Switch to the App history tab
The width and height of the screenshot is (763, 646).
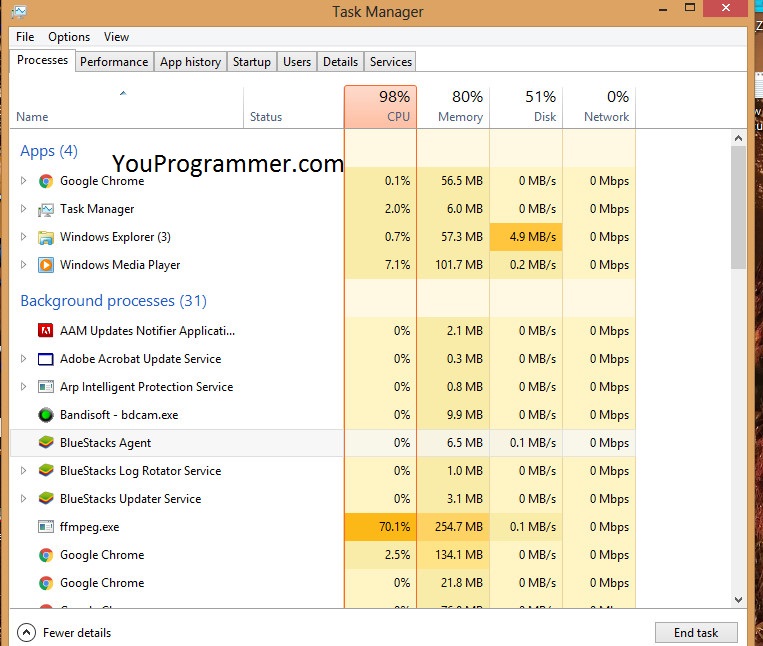click(x=191, y=62)
